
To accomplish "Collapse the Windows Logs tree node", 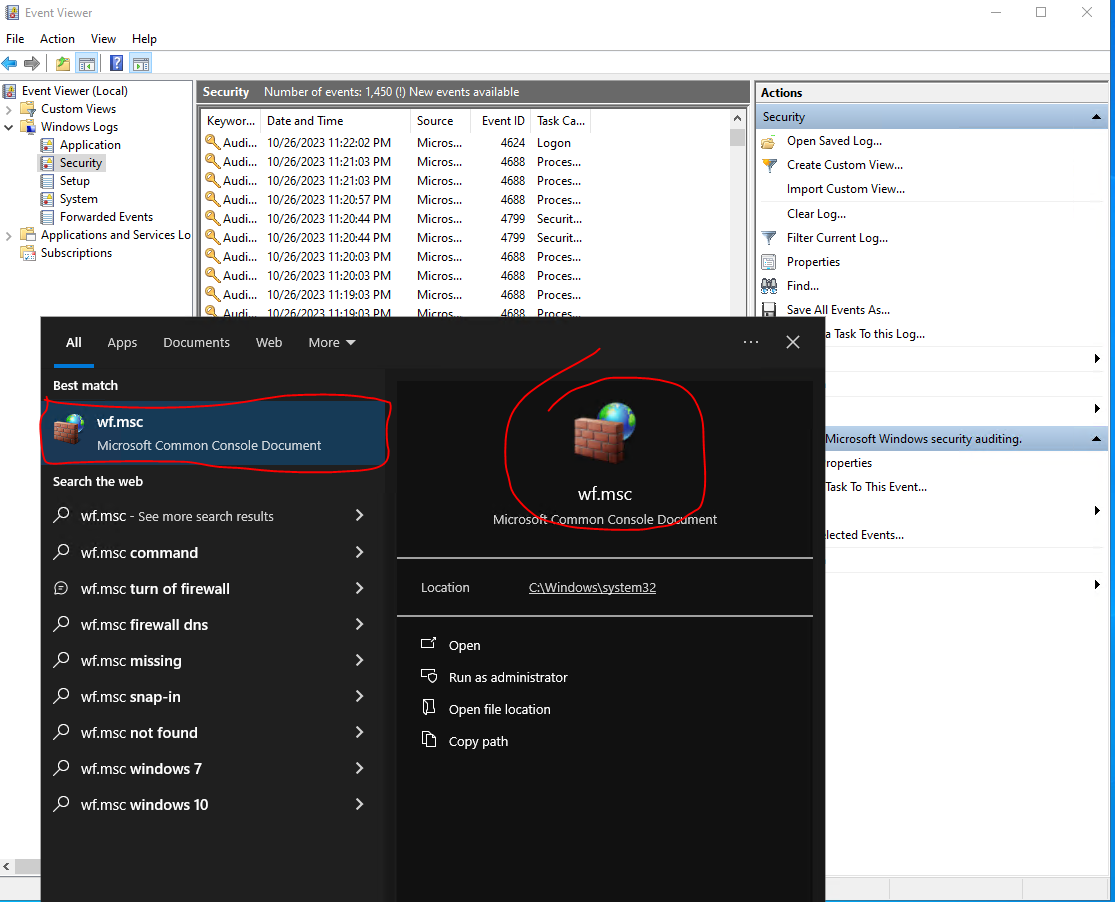I will click(x=9, y=127).
